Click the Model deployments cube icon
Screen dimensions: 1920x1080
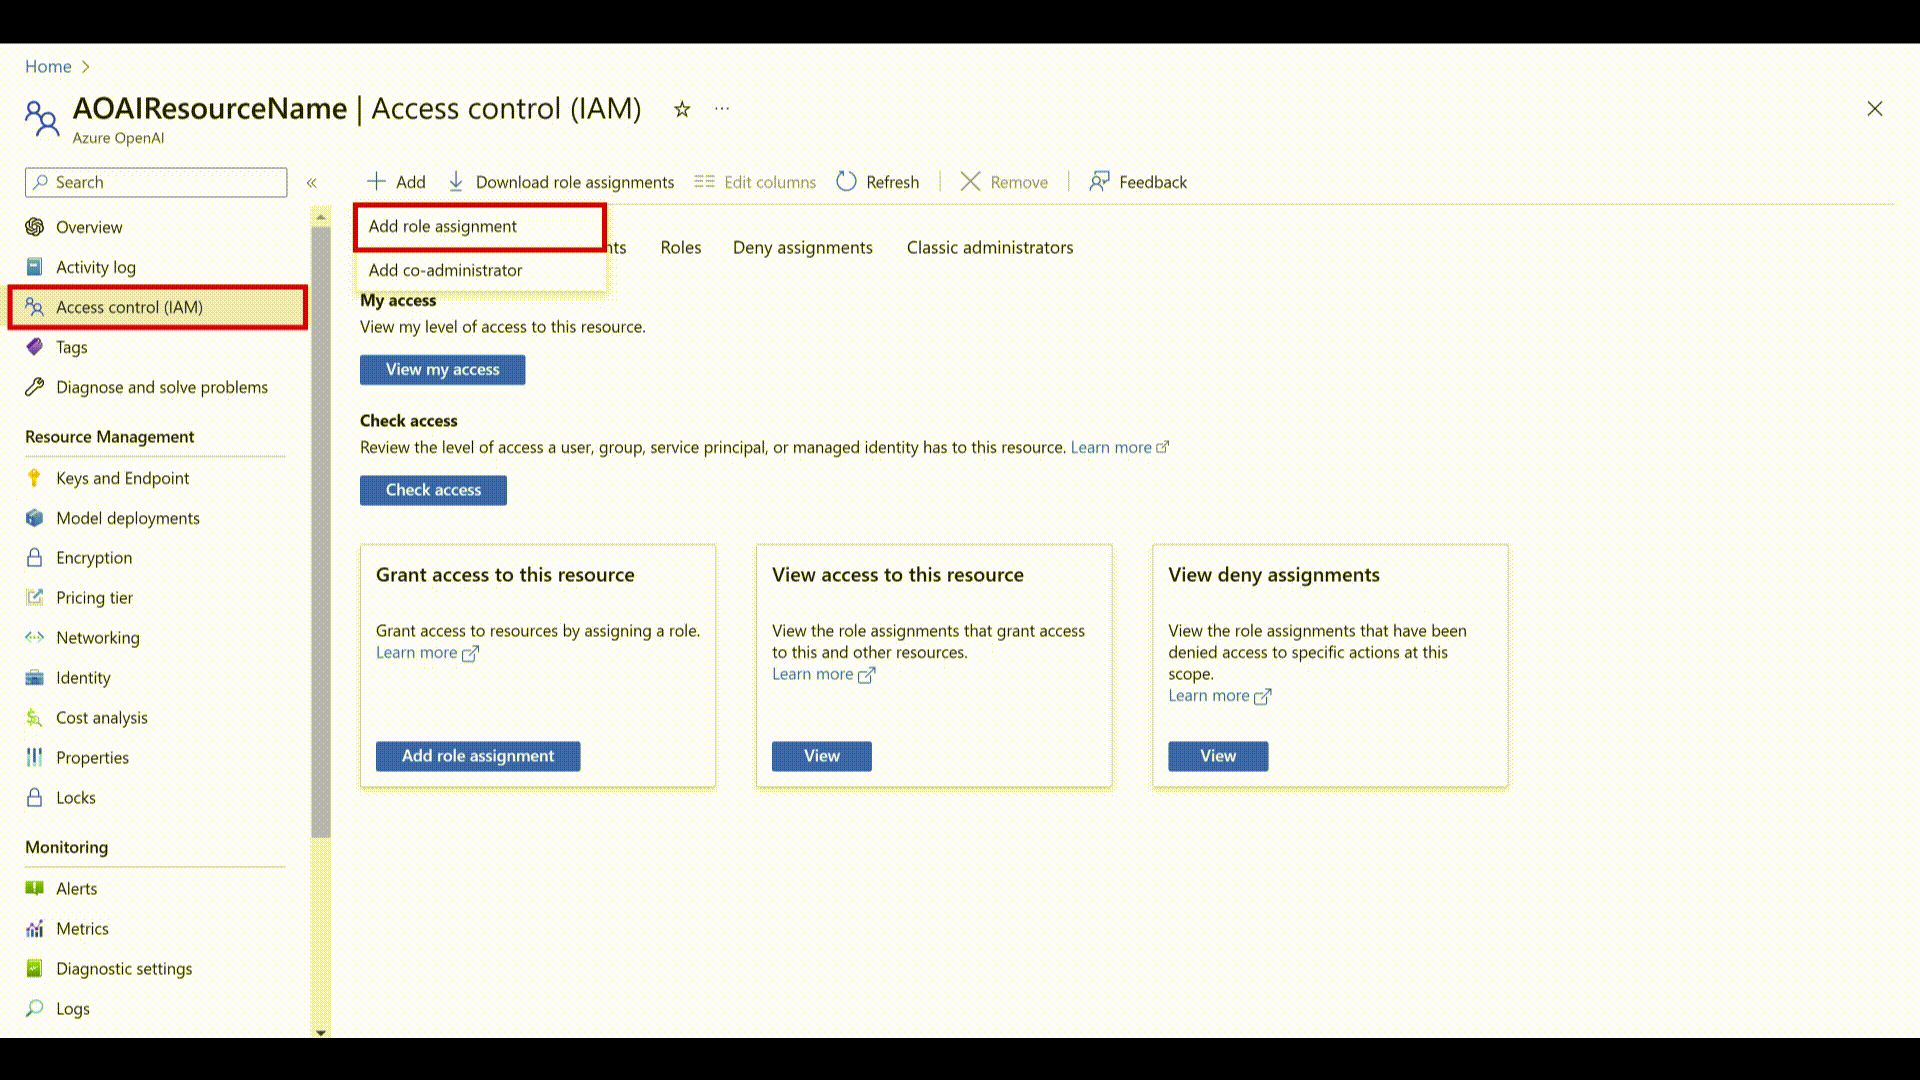tap(35, 518)
